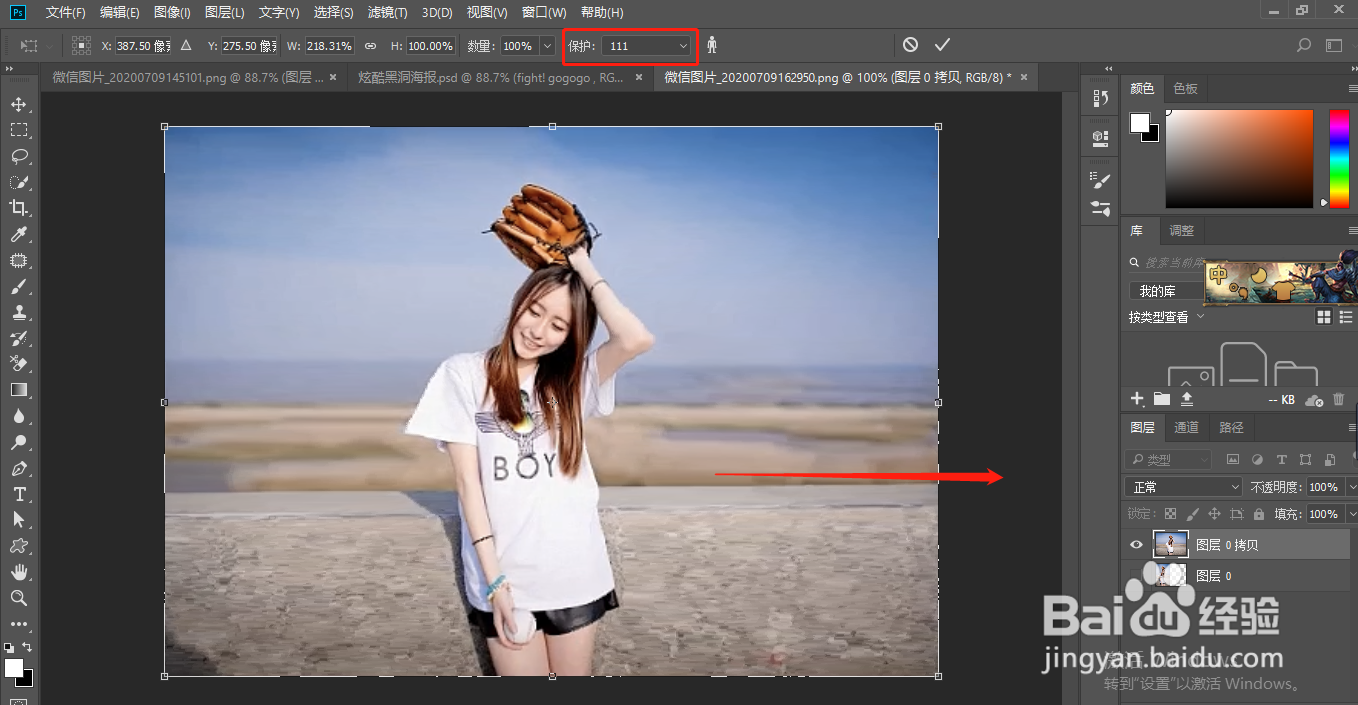Open the edit toolbar three-dots menu
The image size is (1358, 705).
point(18,624)
